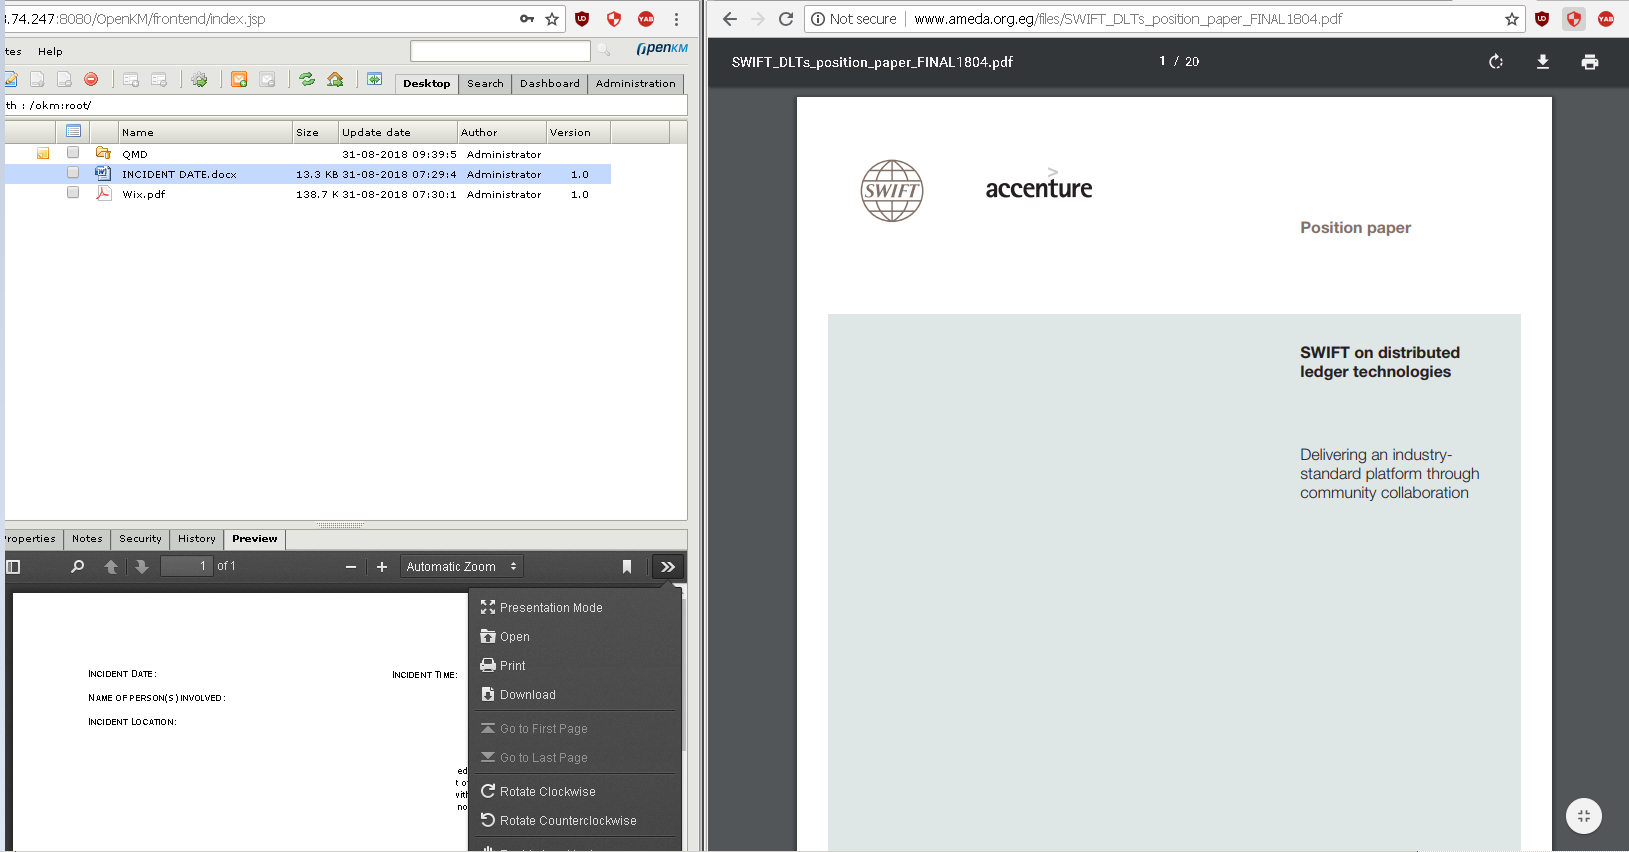Select the checkbox beside Wix.pdf
The width and height of the screenshot is (1629, 852).
point(73,193)
